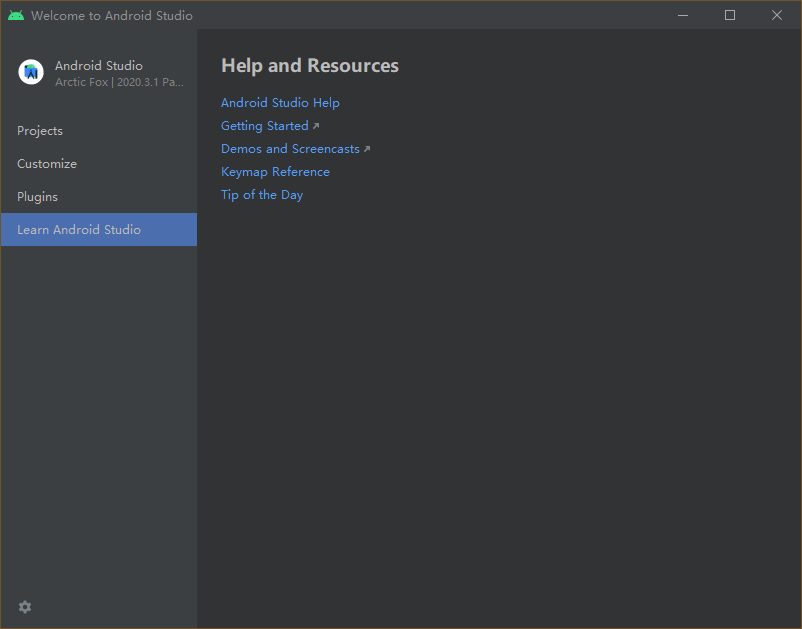Image resolution: width=802 pixels, height=629 pixels.
Task: Close the Welcome to Android Studio window
Action: pos(777,15)
